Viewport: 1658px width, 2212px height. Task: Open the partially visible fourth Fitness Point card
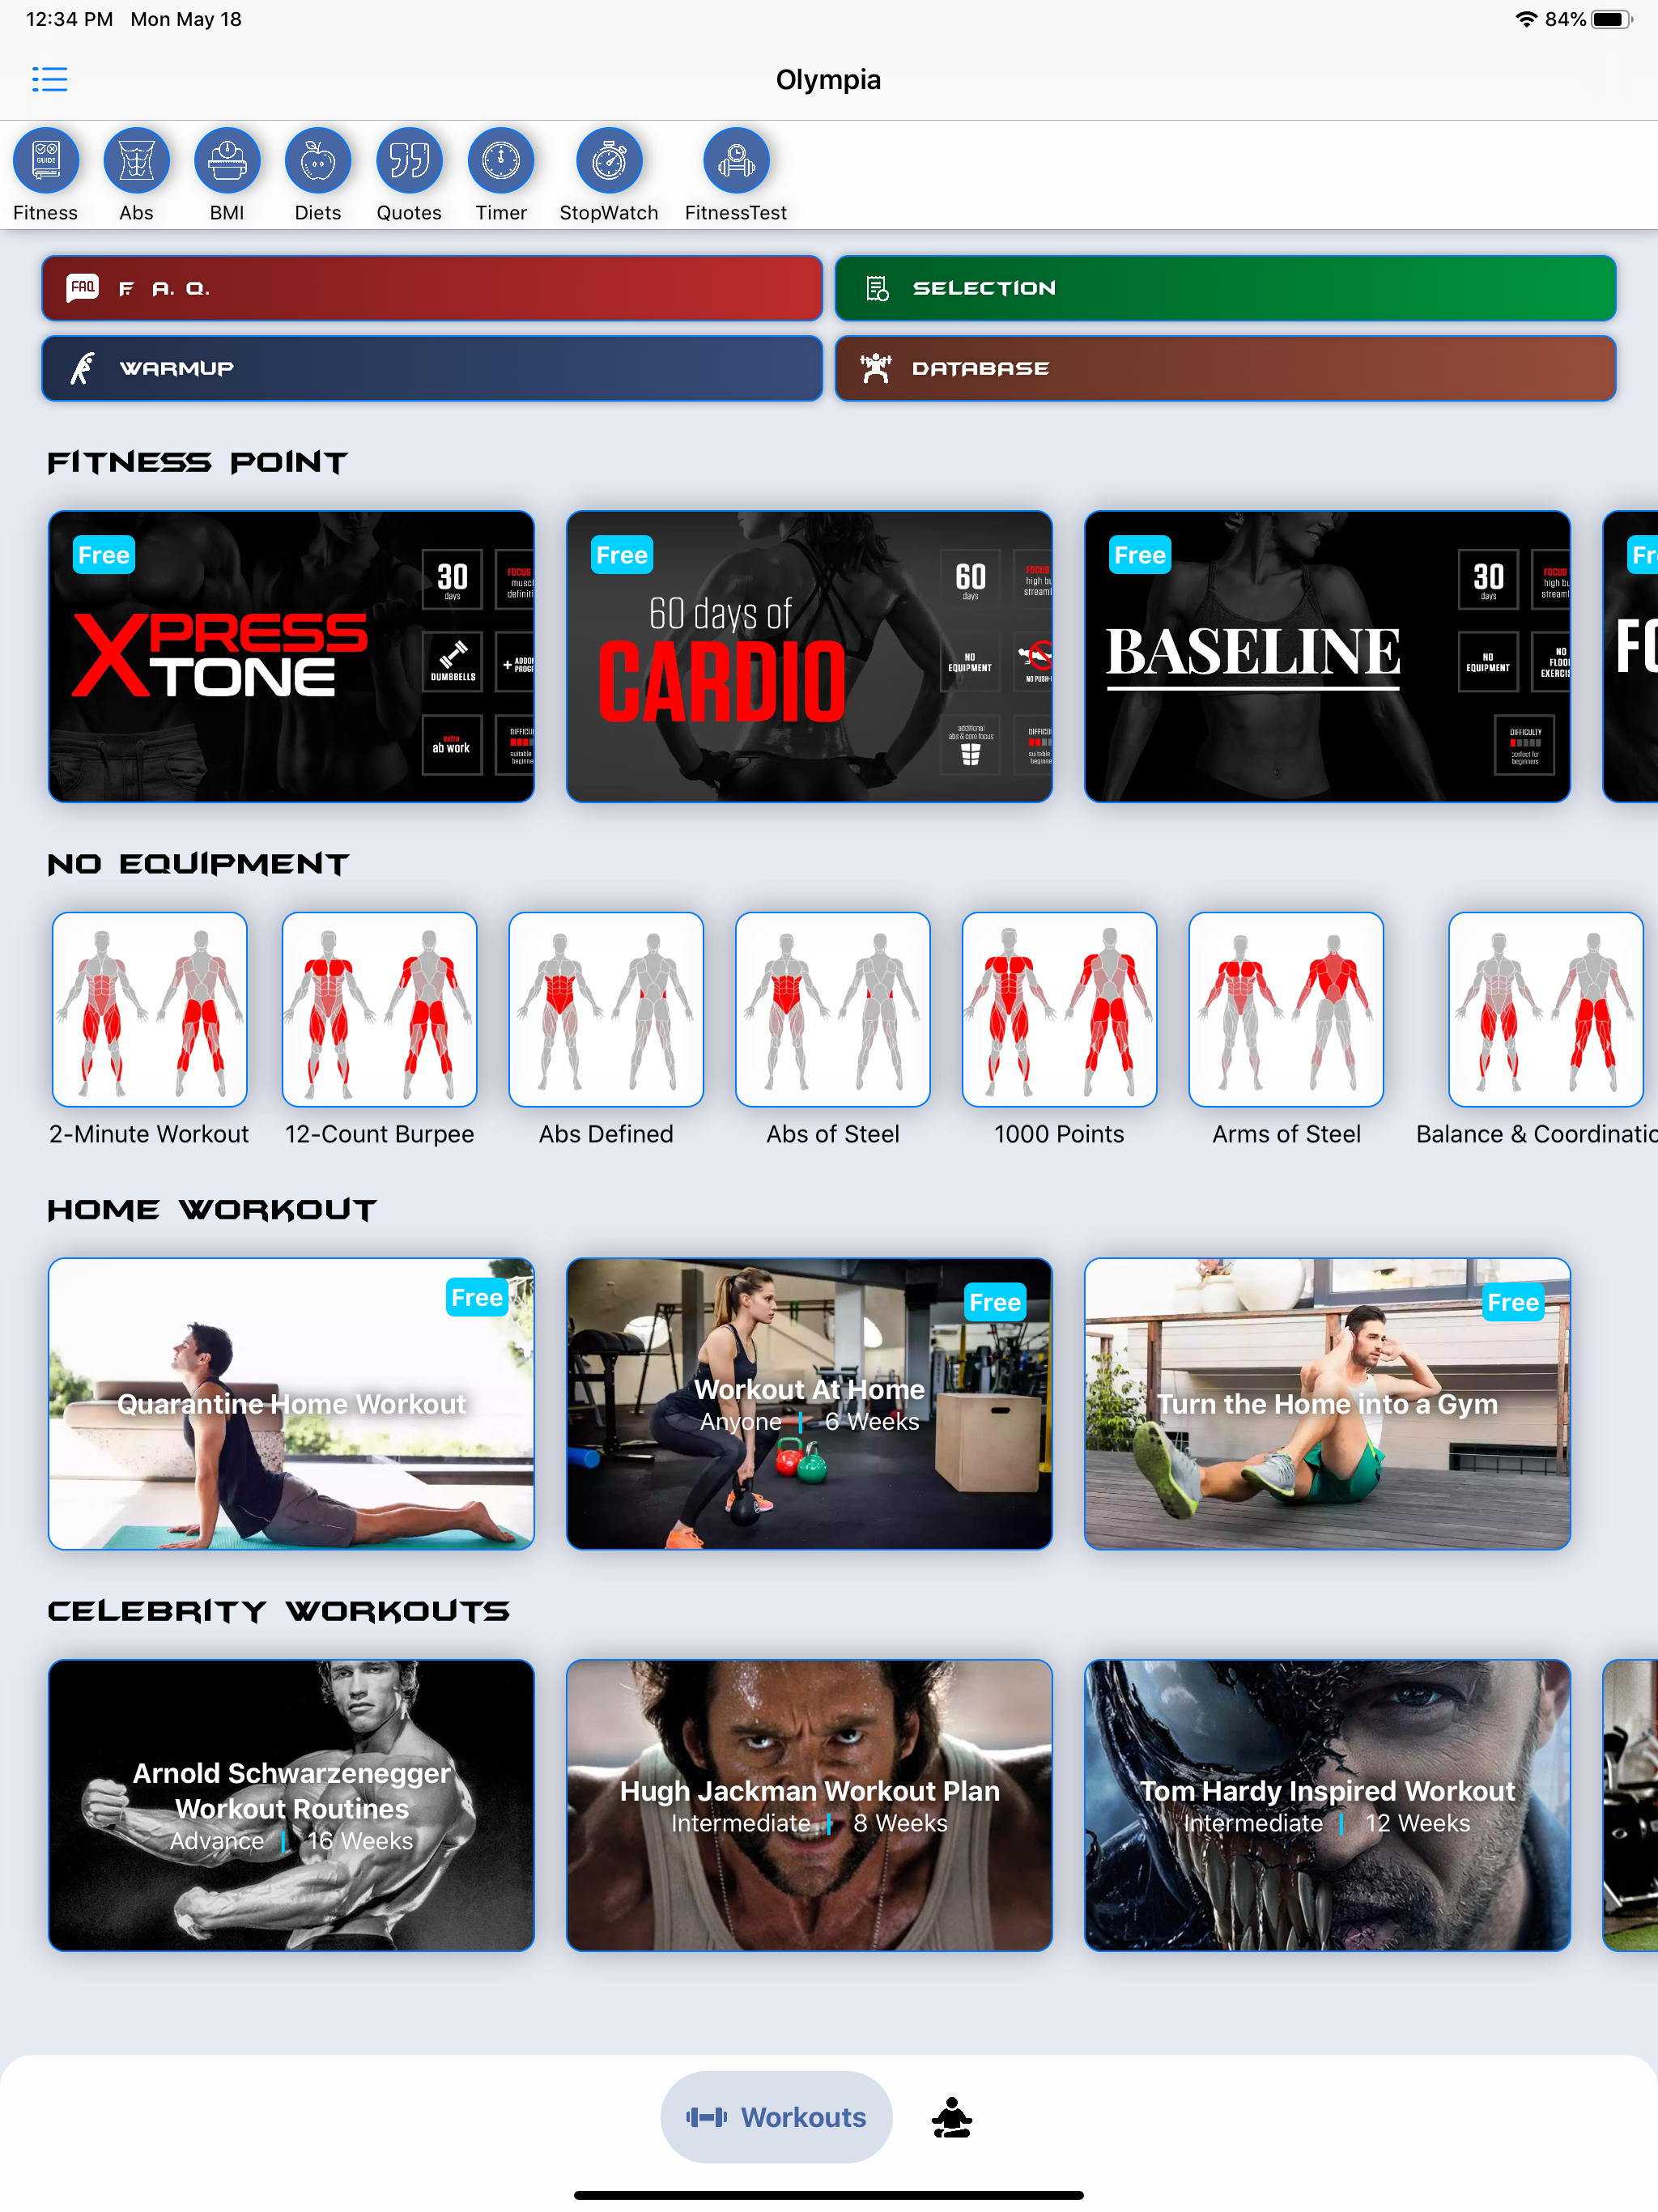point(1630,656)
